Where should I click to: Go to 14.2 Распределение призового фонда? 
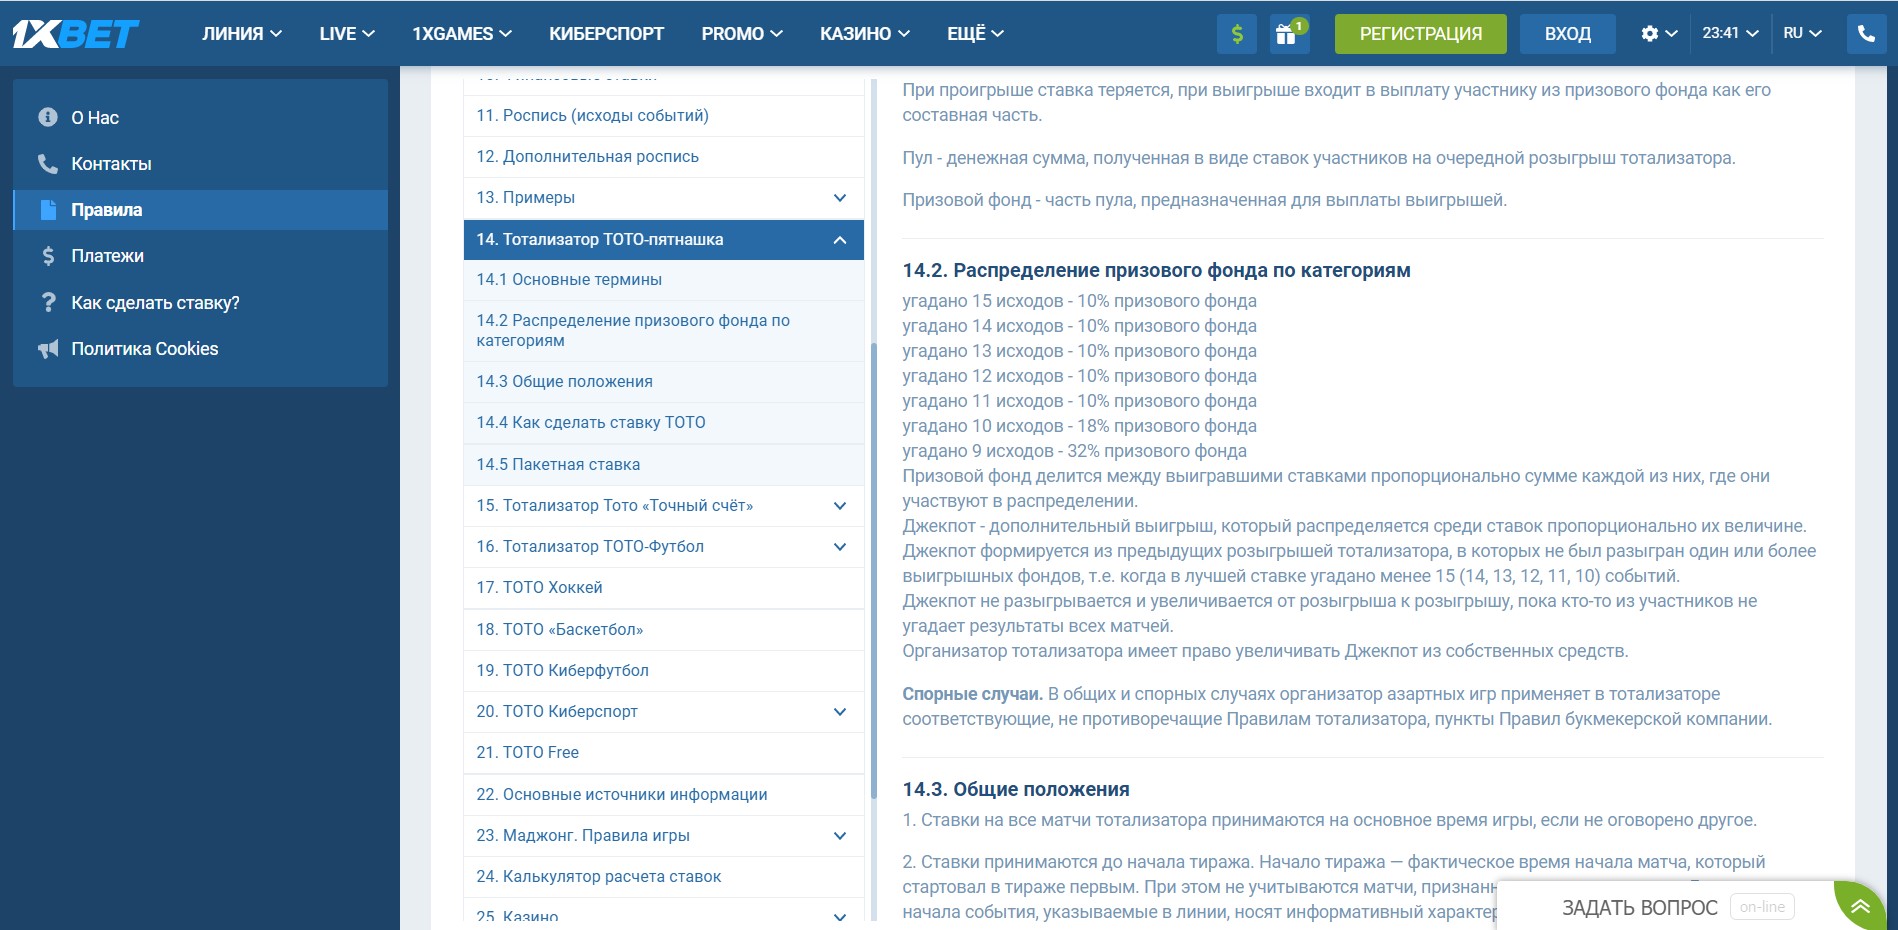tap(664, 331)
